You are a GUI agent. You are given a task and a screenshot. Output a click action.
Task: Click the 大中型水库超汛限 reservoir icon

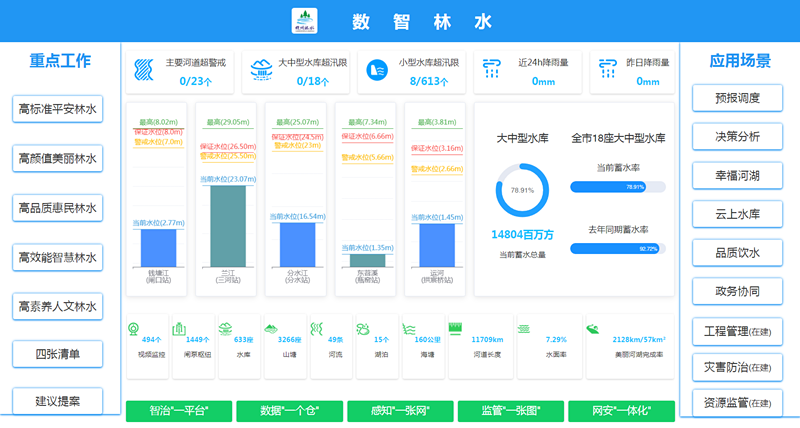[262, 70]
